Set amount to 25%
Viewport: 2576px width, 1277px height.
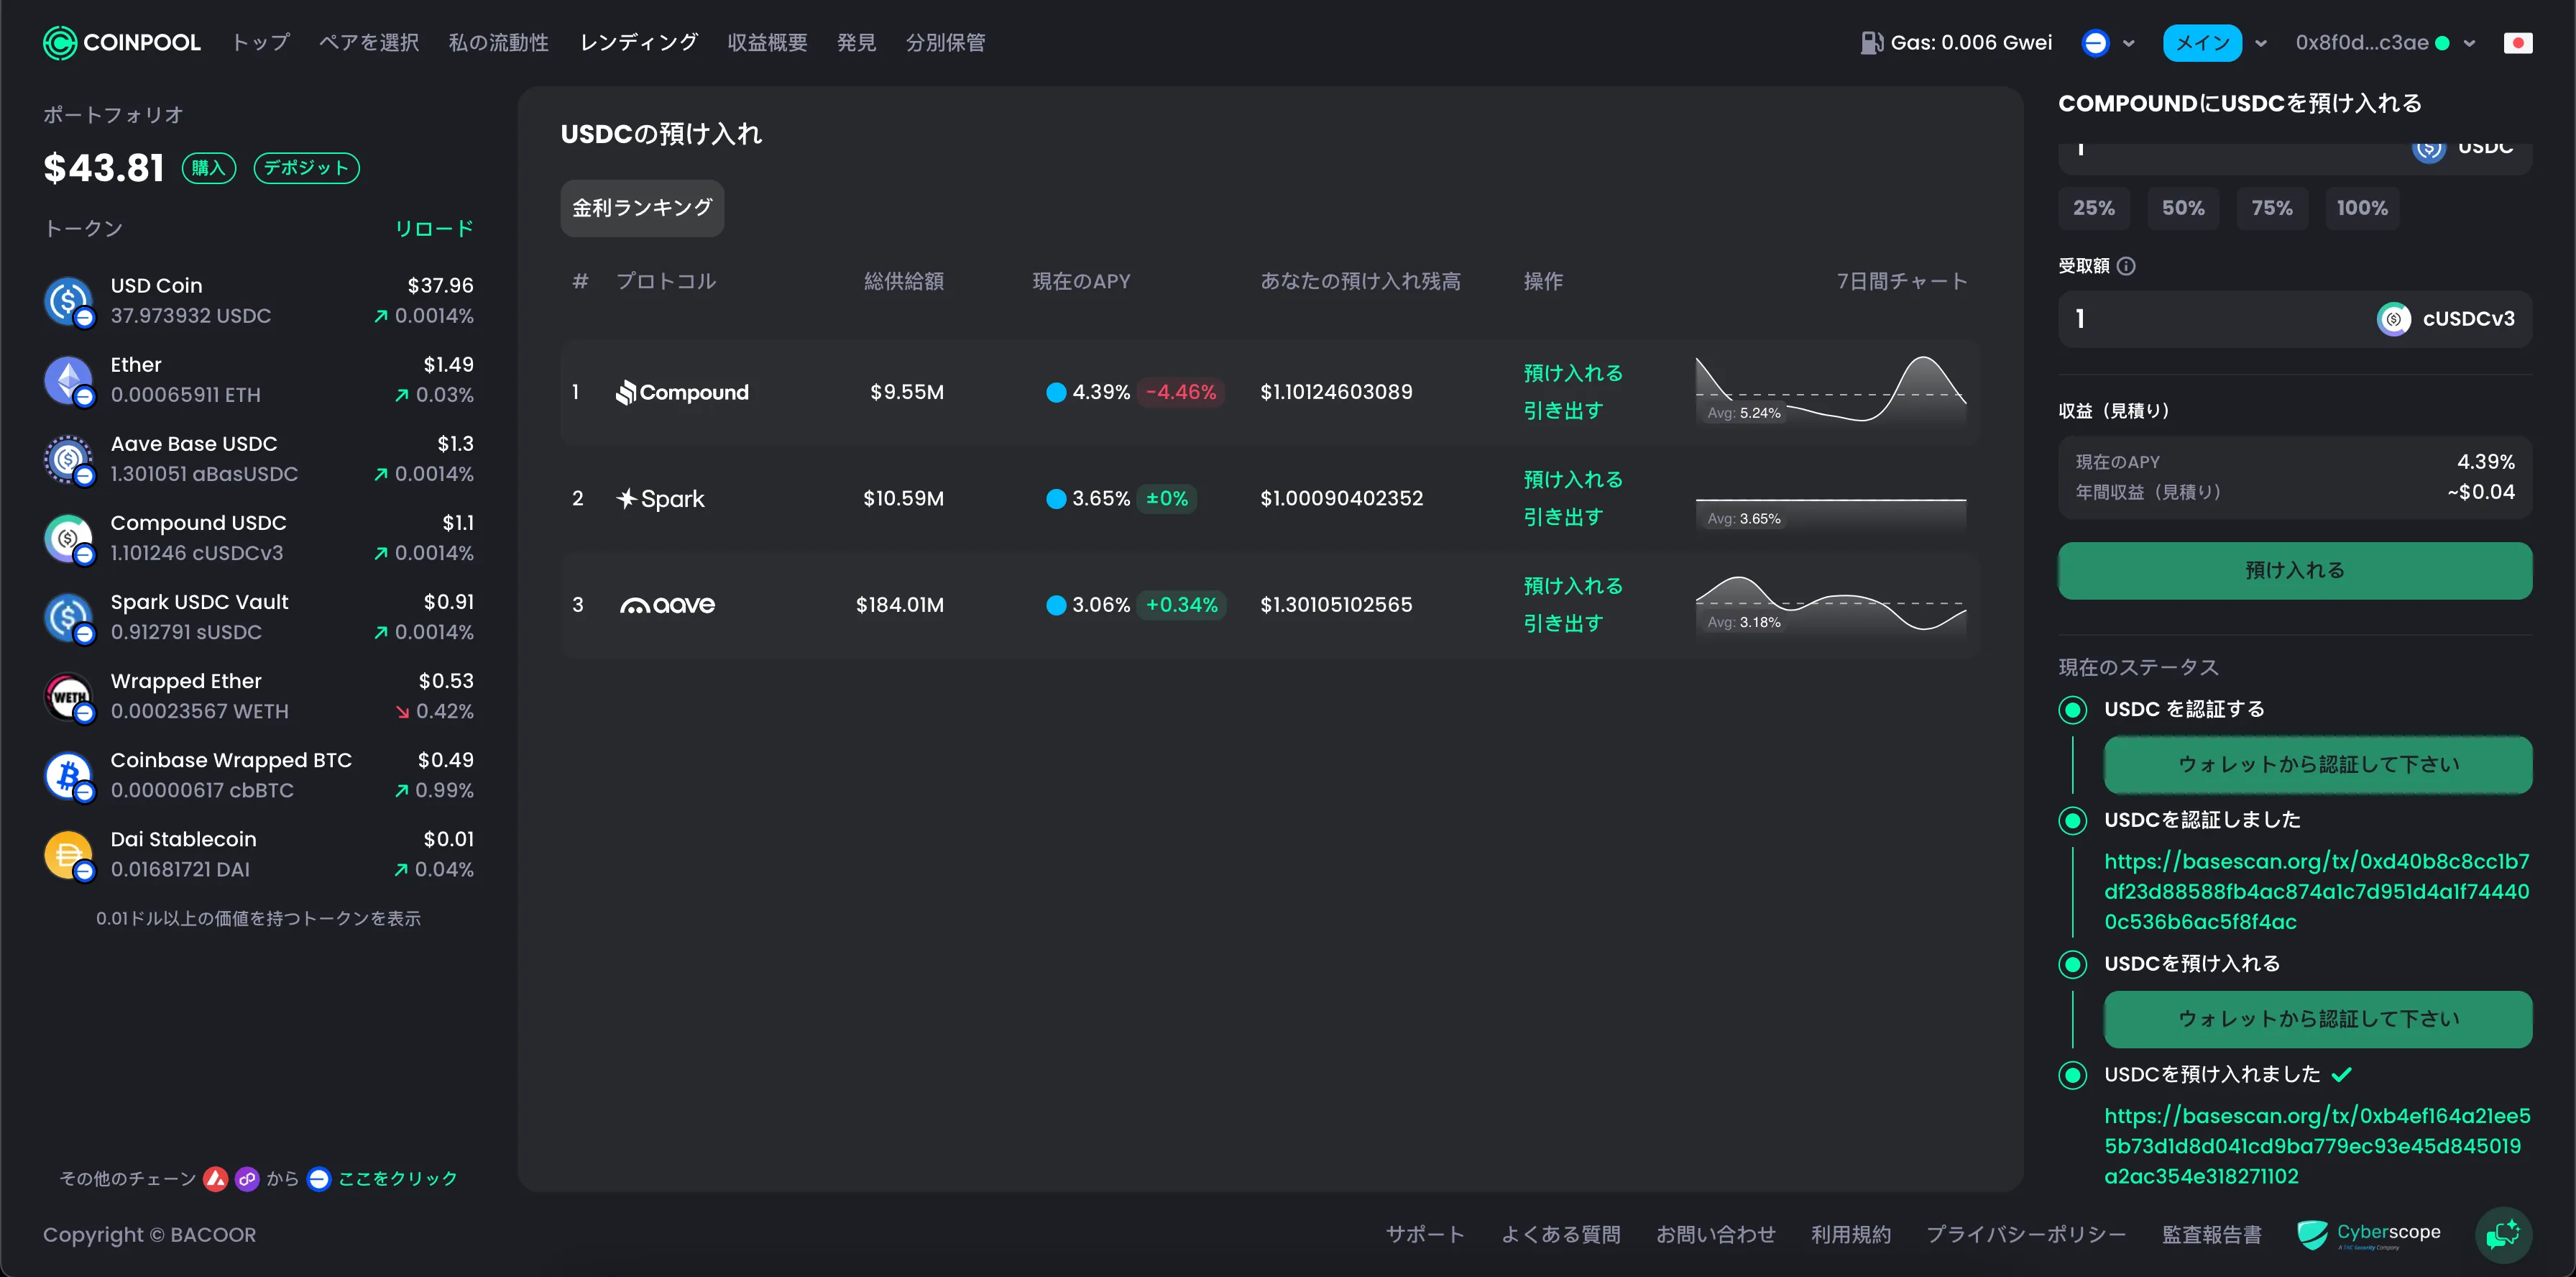[2094, 208]
